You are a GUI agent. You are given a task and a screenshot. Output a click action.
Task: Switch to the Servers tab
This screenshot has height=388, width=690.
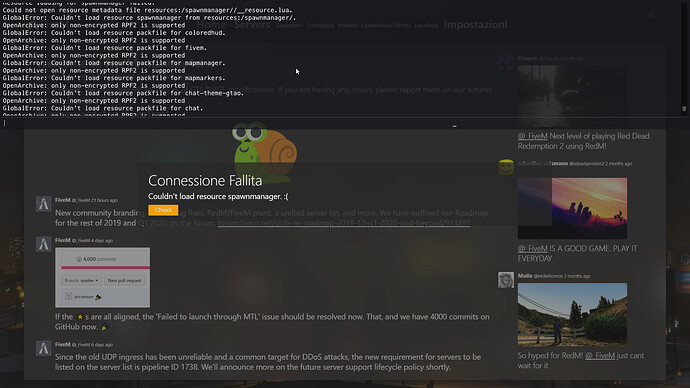[252, 25]
